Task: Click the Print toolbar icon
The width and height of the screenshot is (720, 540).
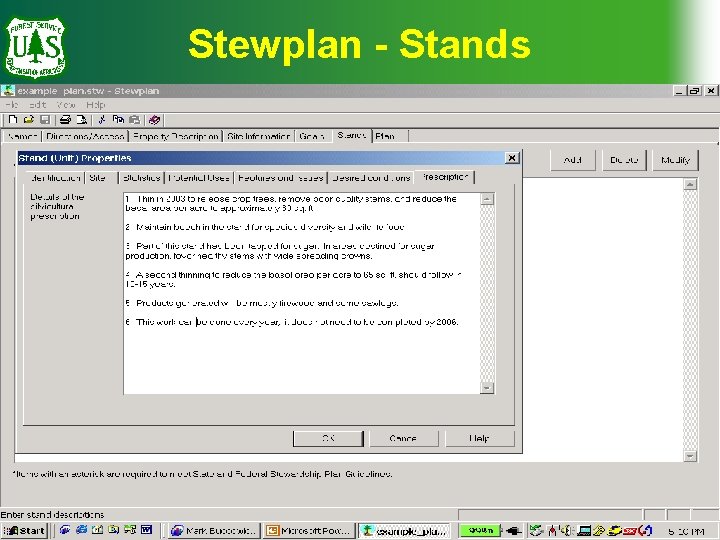Action: point(65,120)
